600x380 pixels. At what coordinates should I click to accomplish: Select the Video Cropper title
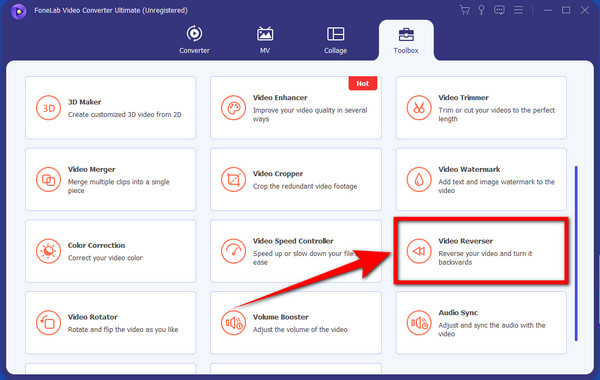[278, 174]
